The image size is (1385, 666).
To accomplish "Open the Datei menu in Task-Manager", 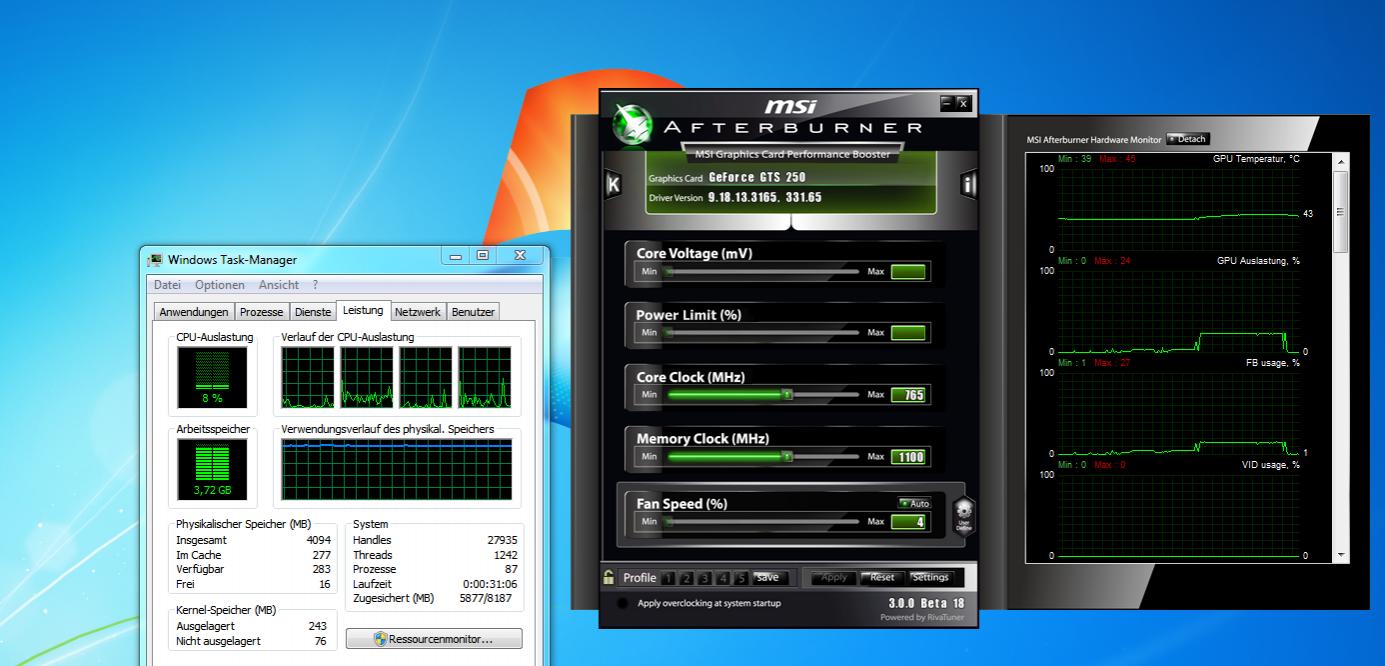I will pyautogui.click(x=167, y=285).
